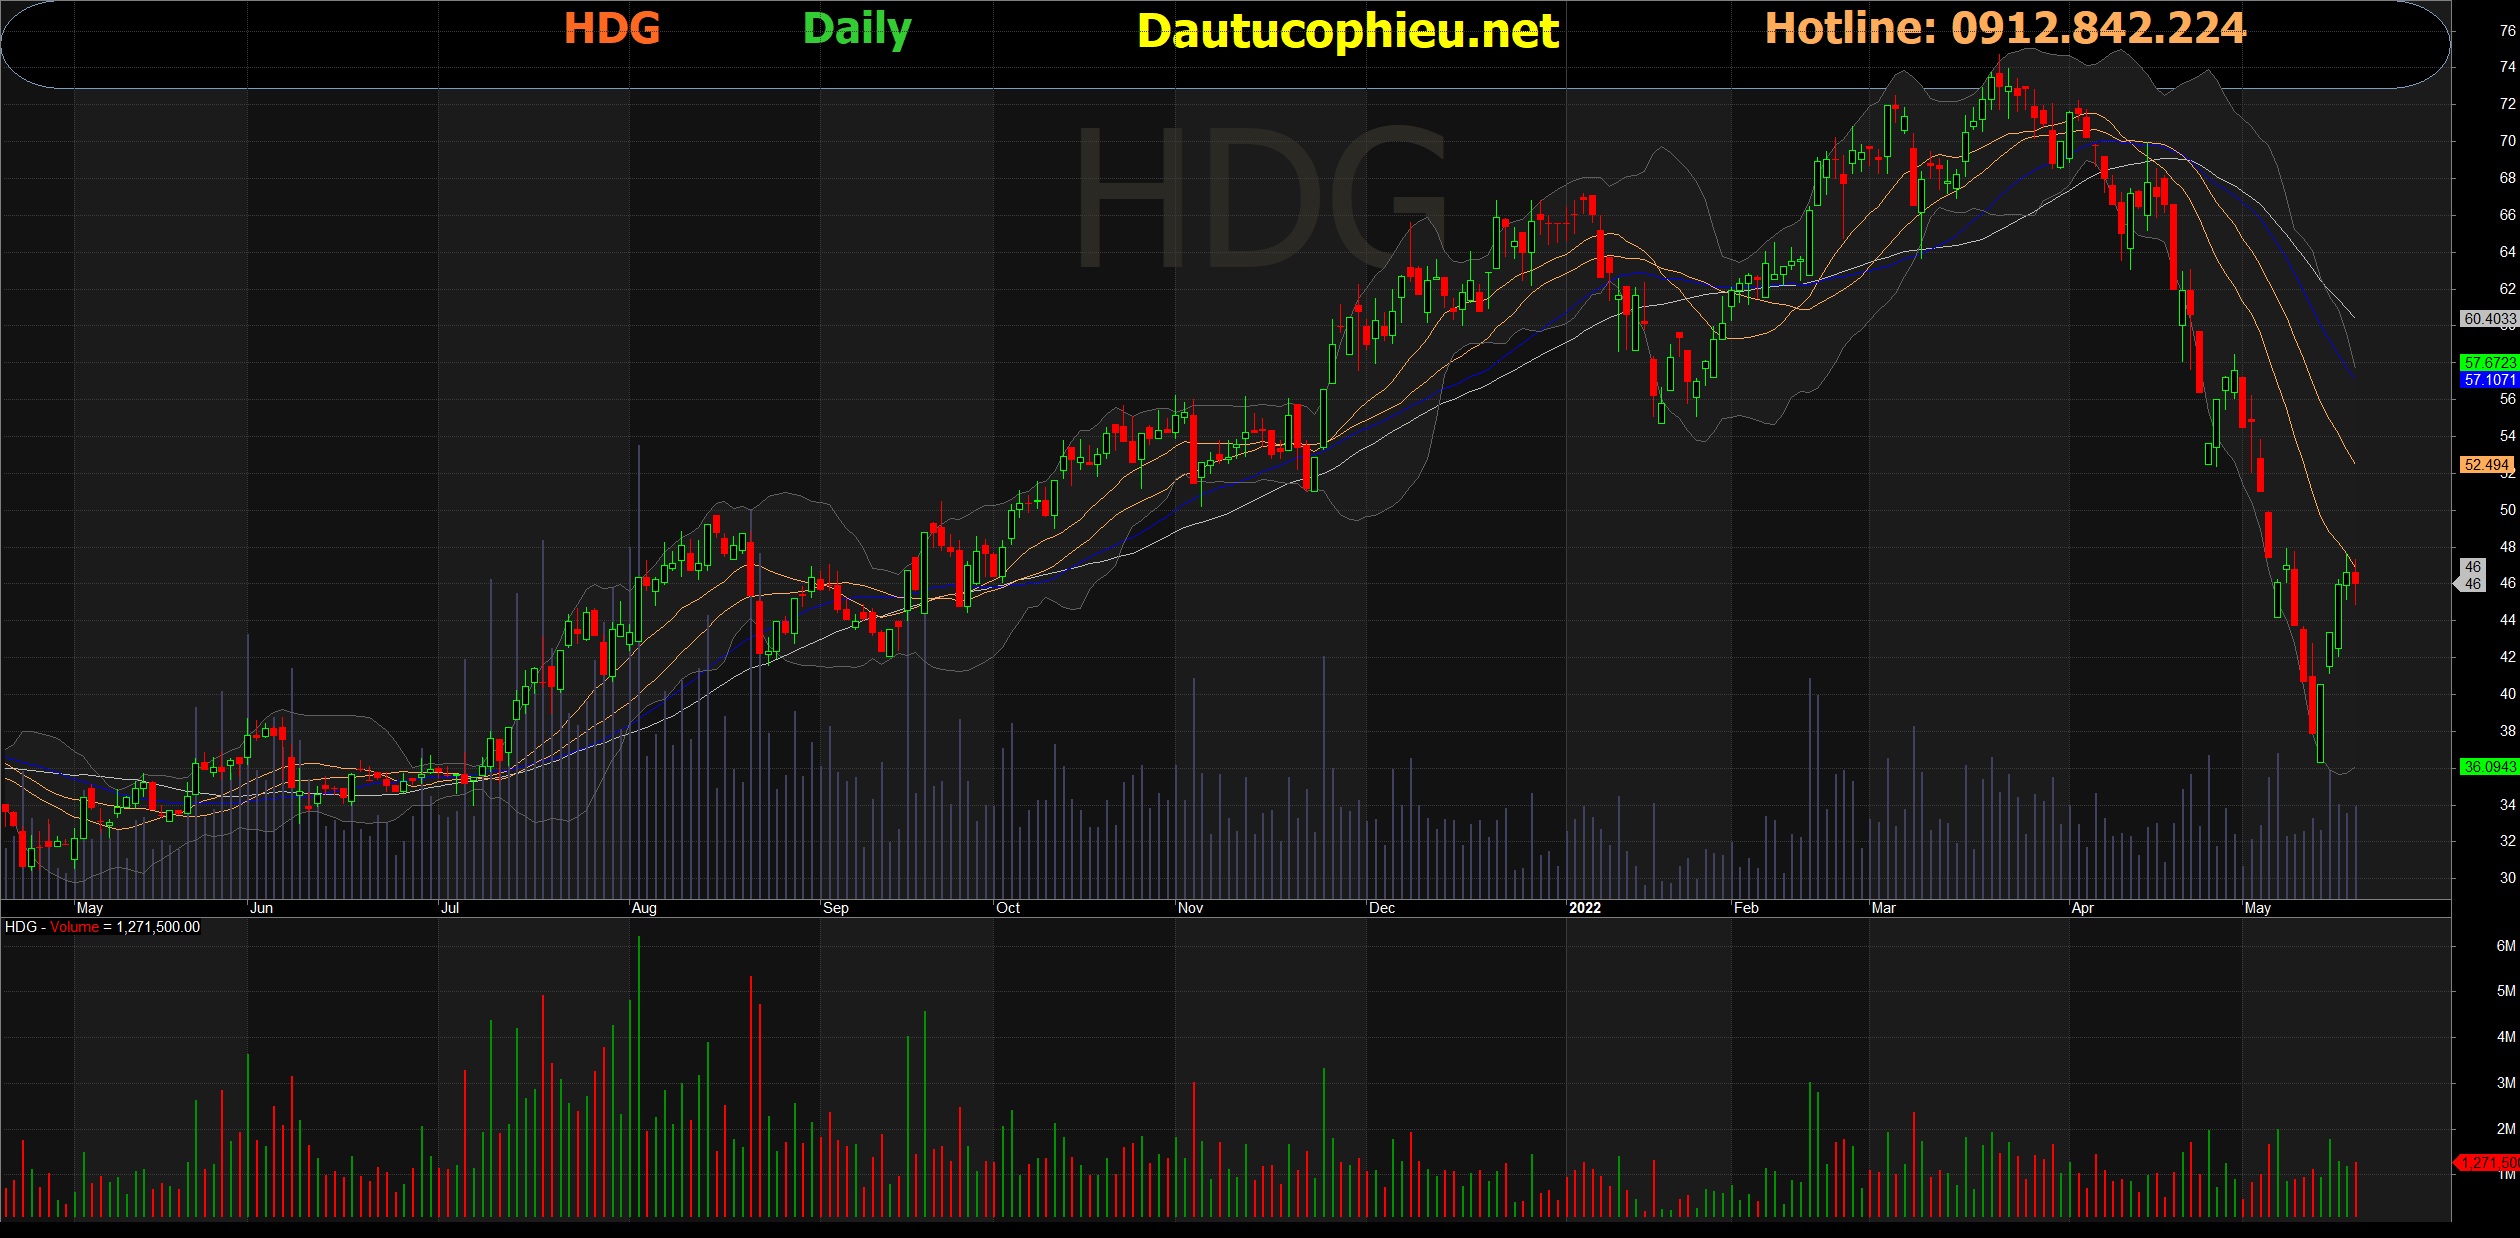
Task: Click the Feb month marker
Action: (x=1746, y=908)
